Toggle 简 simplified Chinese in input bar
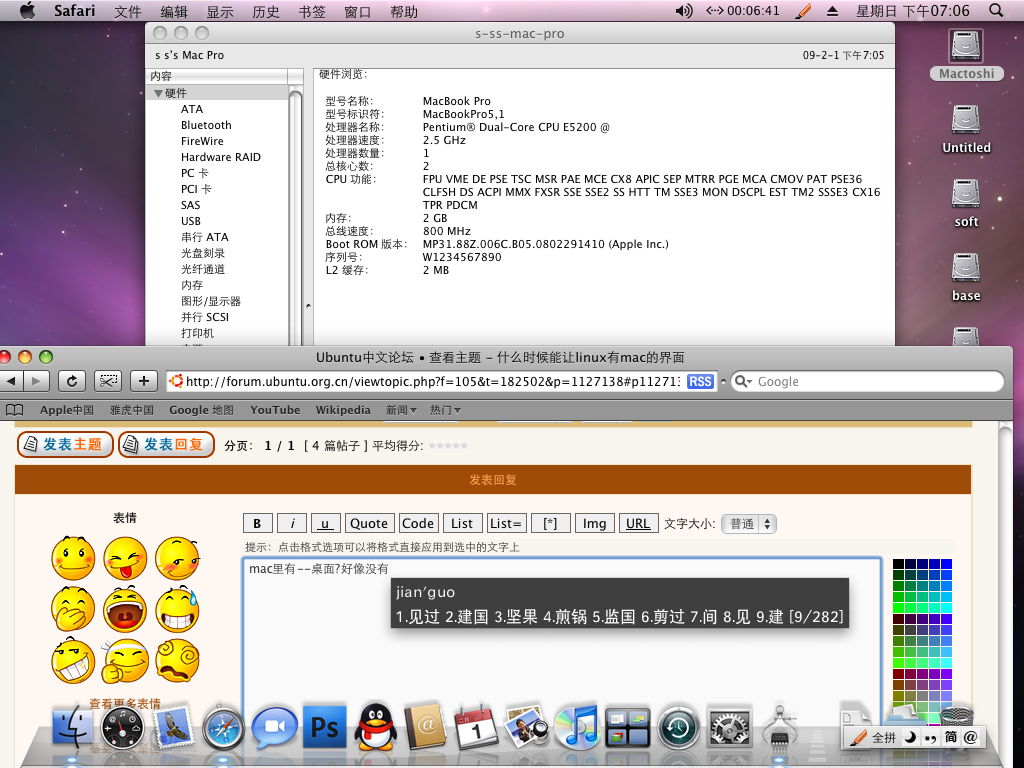 (951, 737)
